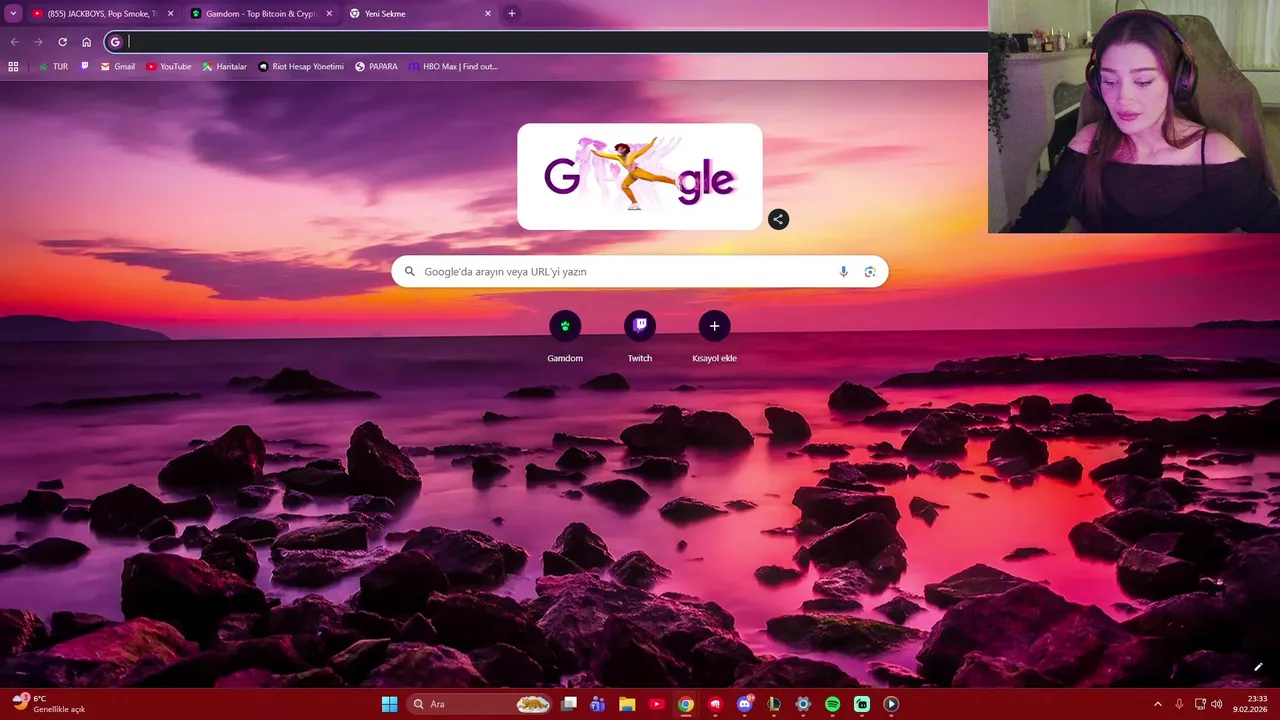The width and height of the screenshot is (1280, 720).
Task: Open the red Riot Client taskbar icon
Action: [714, 704]
